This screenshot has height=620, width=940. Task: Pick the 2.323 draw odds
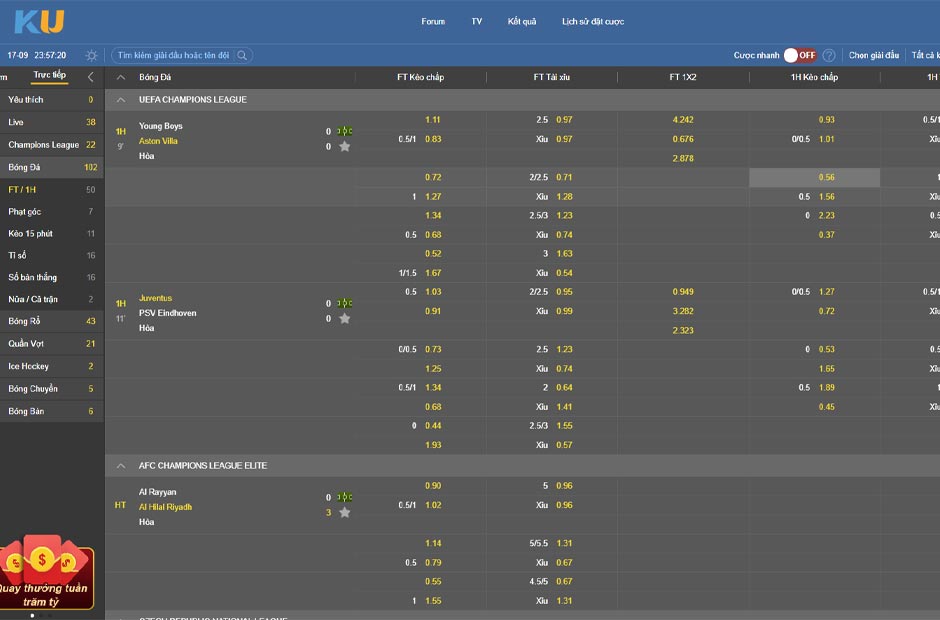tap(683, 330)
